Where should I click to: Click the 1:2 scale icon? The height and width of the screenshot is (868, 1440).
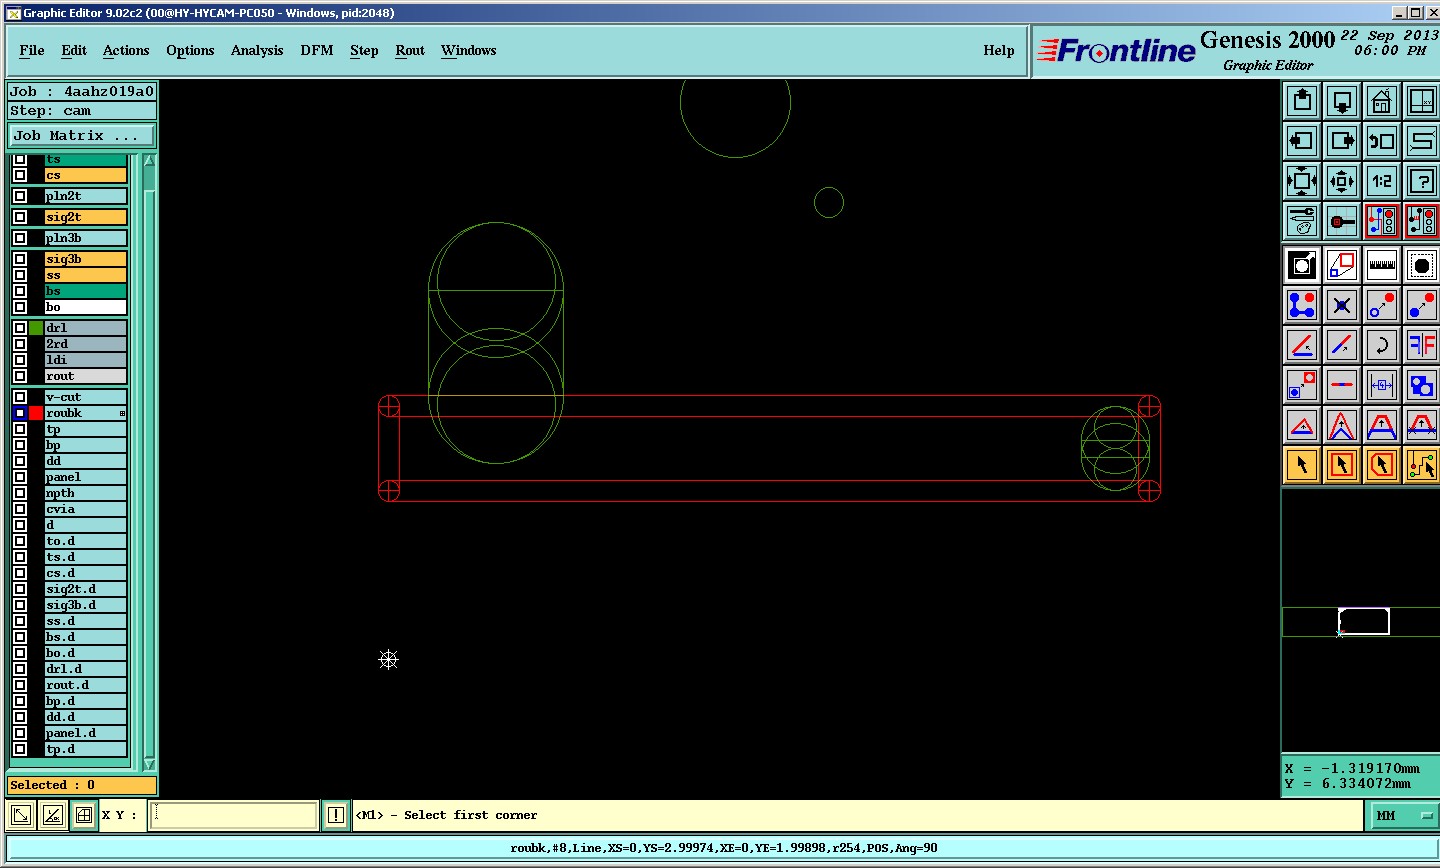1382,181
